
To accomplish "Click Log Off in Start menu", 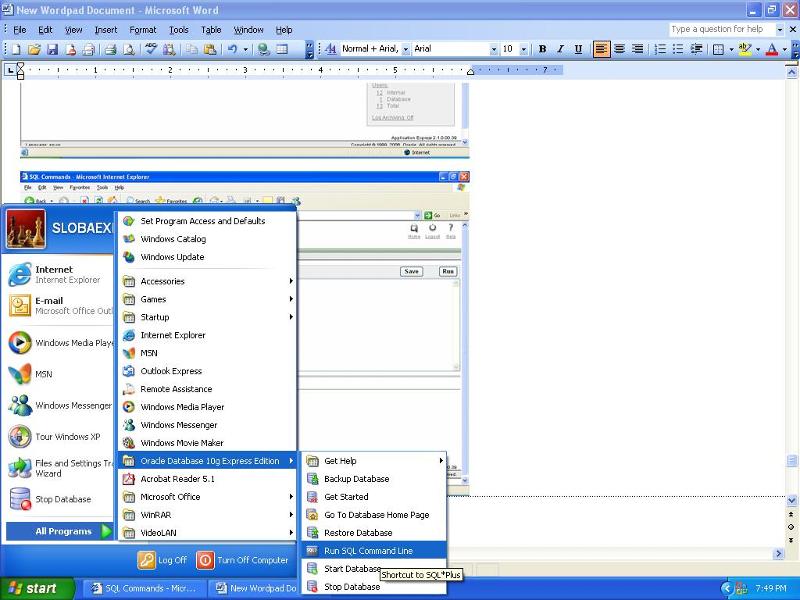I will pyautogui.click(x=162, y=560).
